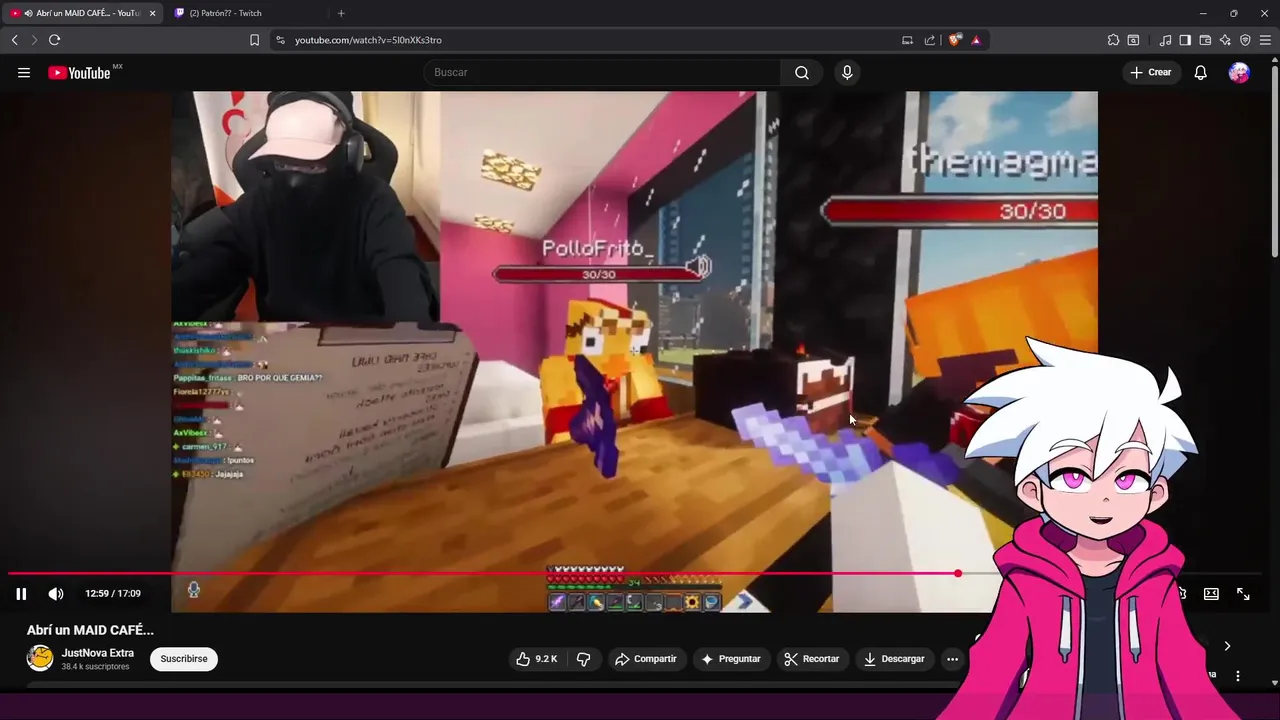1280x720 pixels.
Task: Click the page vertical scrollbar
Action: coord(1274,160)
